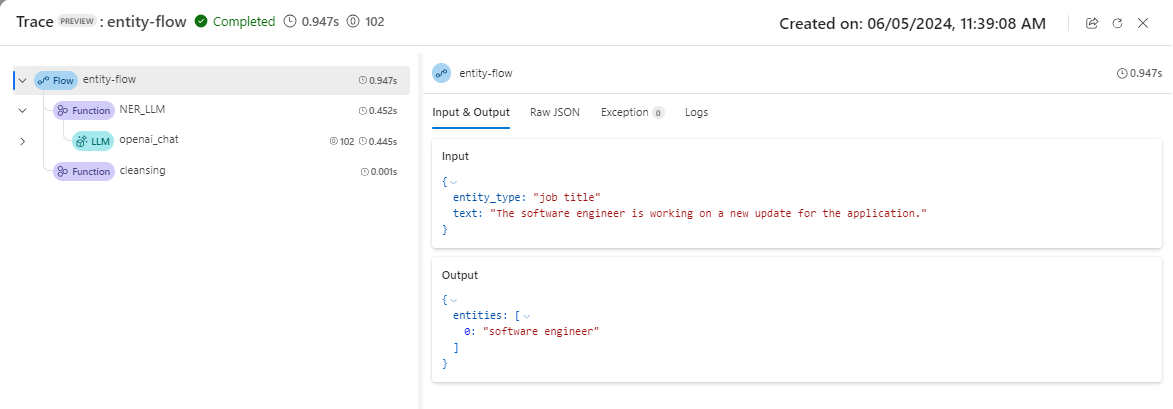This screenshot has height=409, width=1173.
Task: Refresh the trace view
Action: pyautogui.click(x=1117, y=23)
